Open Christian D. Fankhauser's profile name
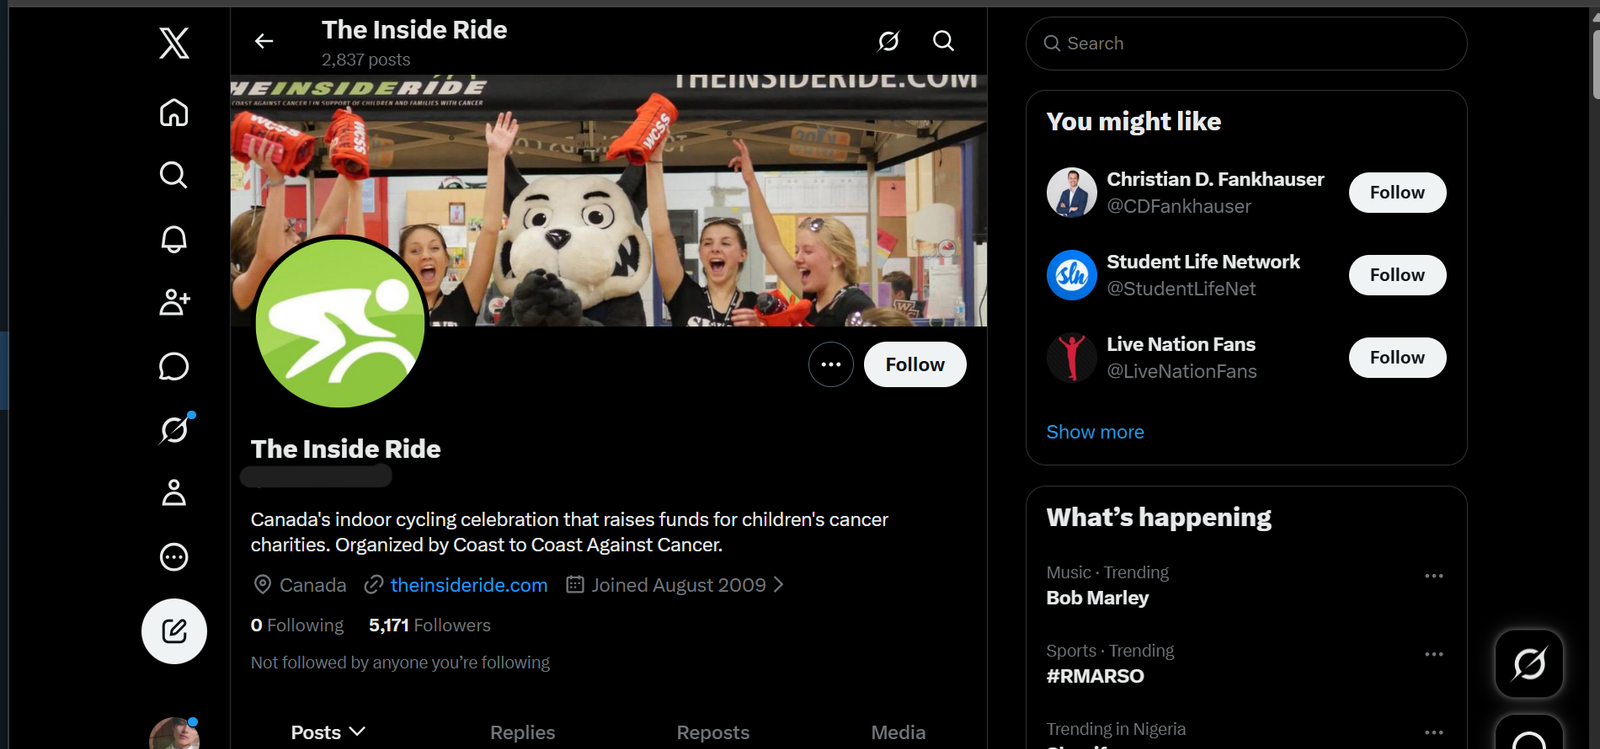 [x=1215, y=179]
